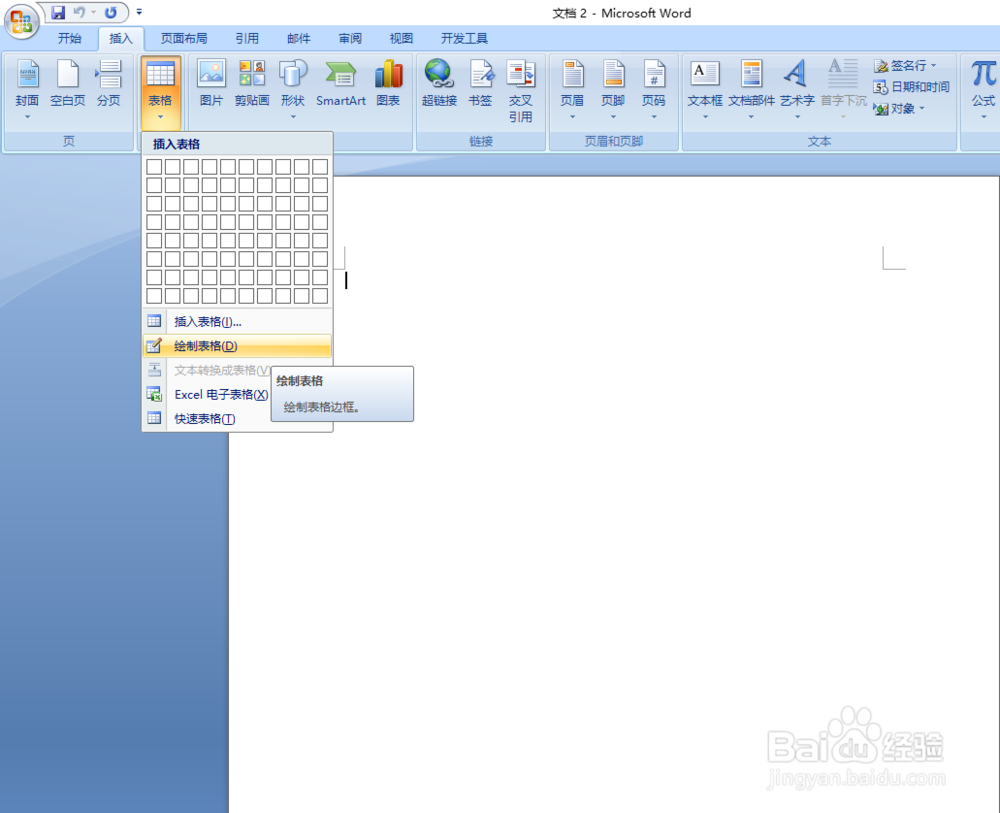Viewport: 1000px width, 813px height.
Task: Switch to the 审阅 tab
Action: click(x=349, y=38)
